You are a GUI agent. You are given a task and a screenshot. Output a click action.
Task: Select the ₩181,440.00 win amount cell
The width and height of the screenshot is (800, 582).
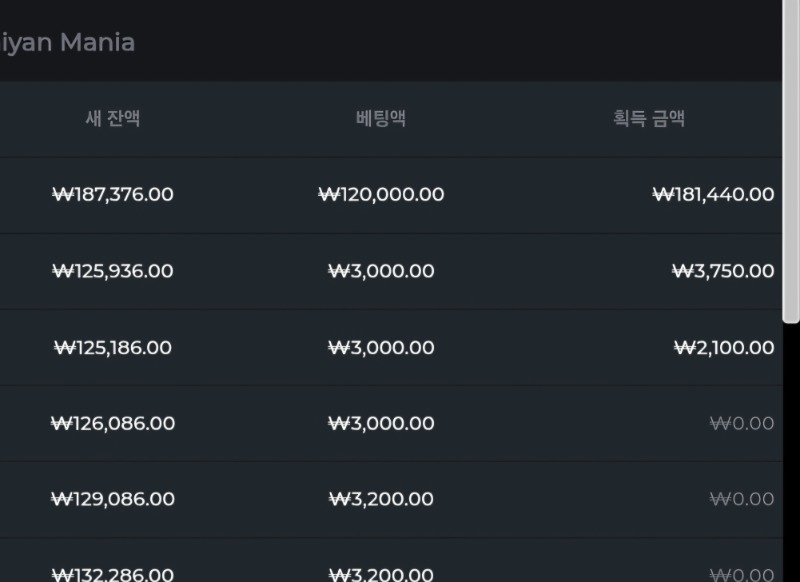[x=713, y=194]
